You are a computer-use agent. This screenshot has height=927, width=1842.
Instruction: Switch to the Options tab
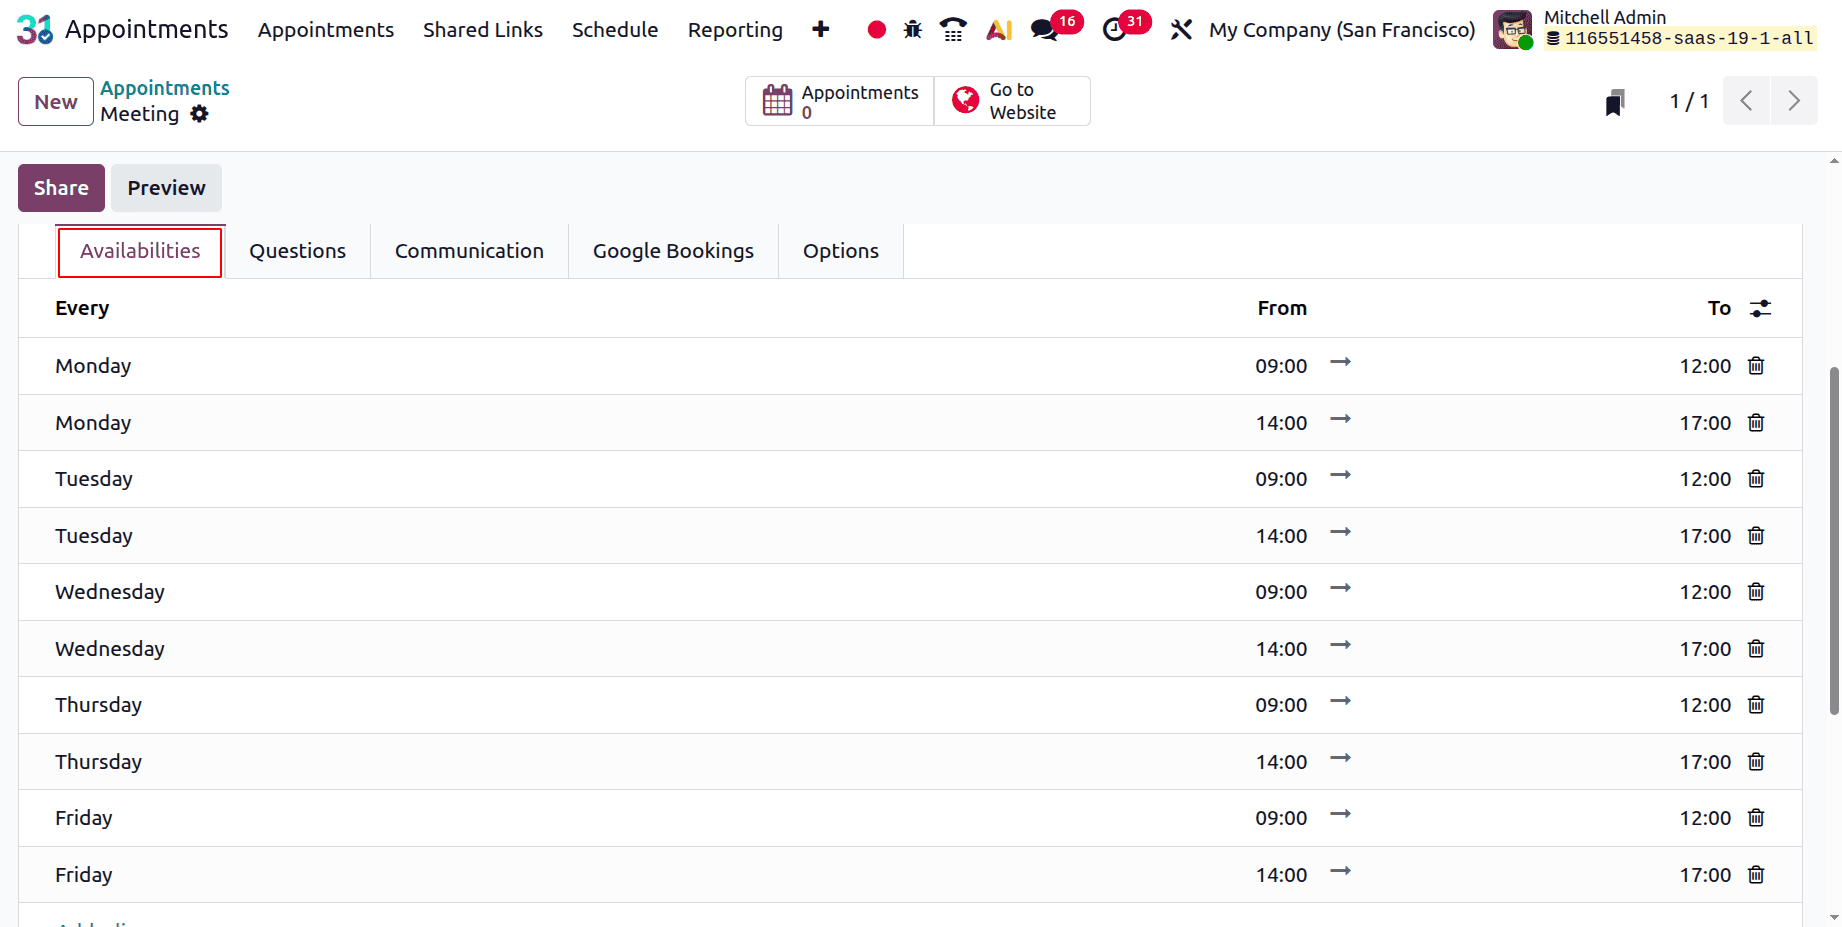(841, 252)
